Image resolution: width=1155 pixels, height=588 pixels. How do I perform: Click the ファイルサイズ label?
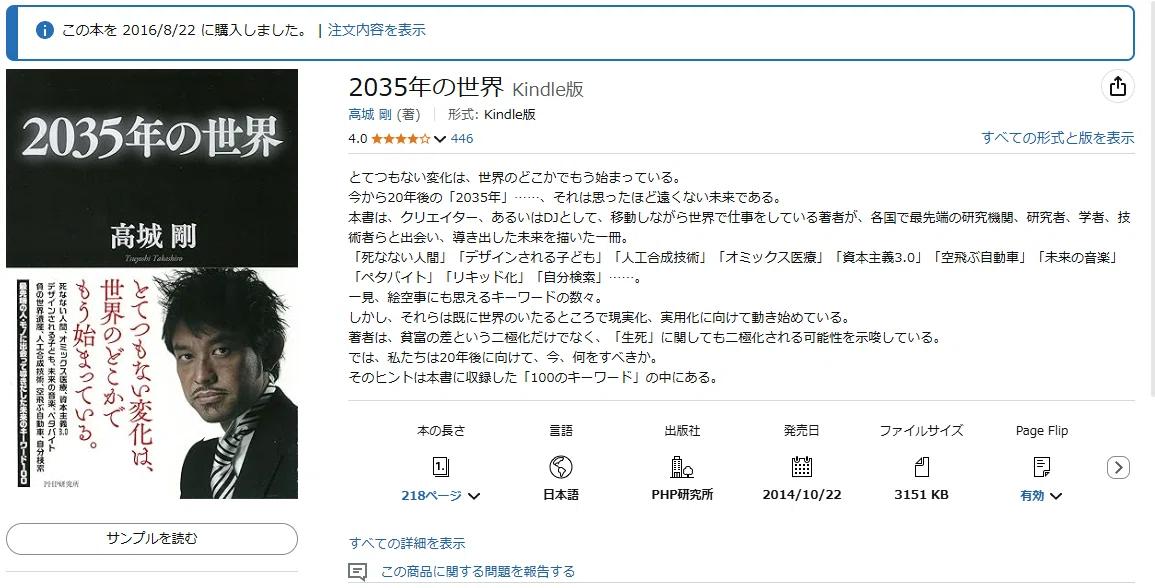(x=921, y=430)
